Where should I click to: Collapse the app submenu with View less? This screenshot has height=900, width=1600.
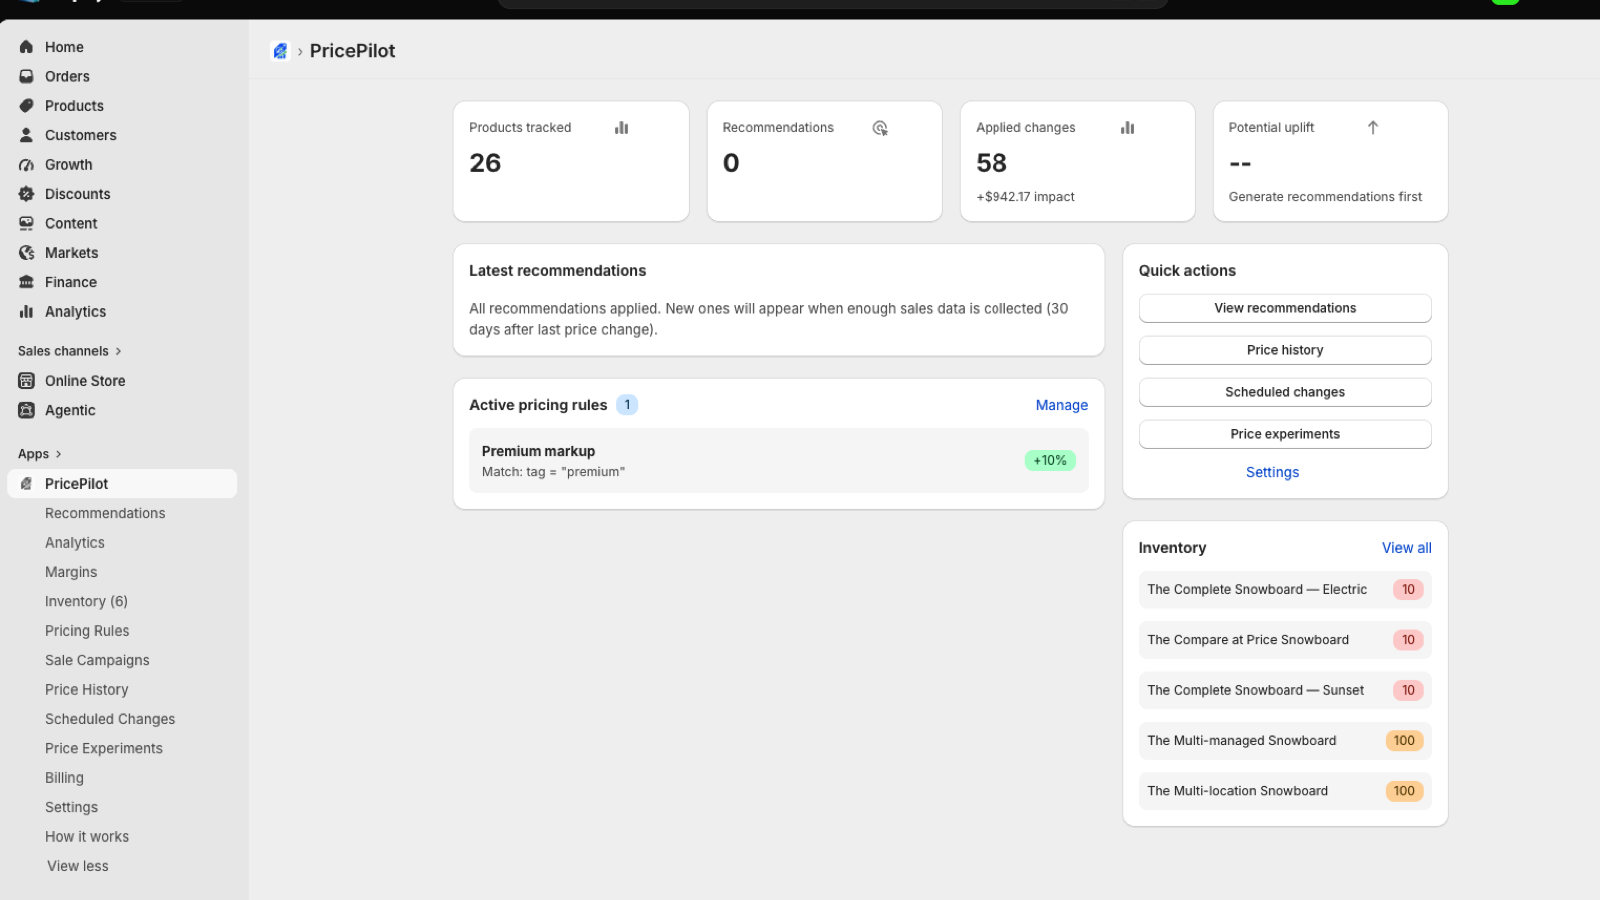[78, 866]
